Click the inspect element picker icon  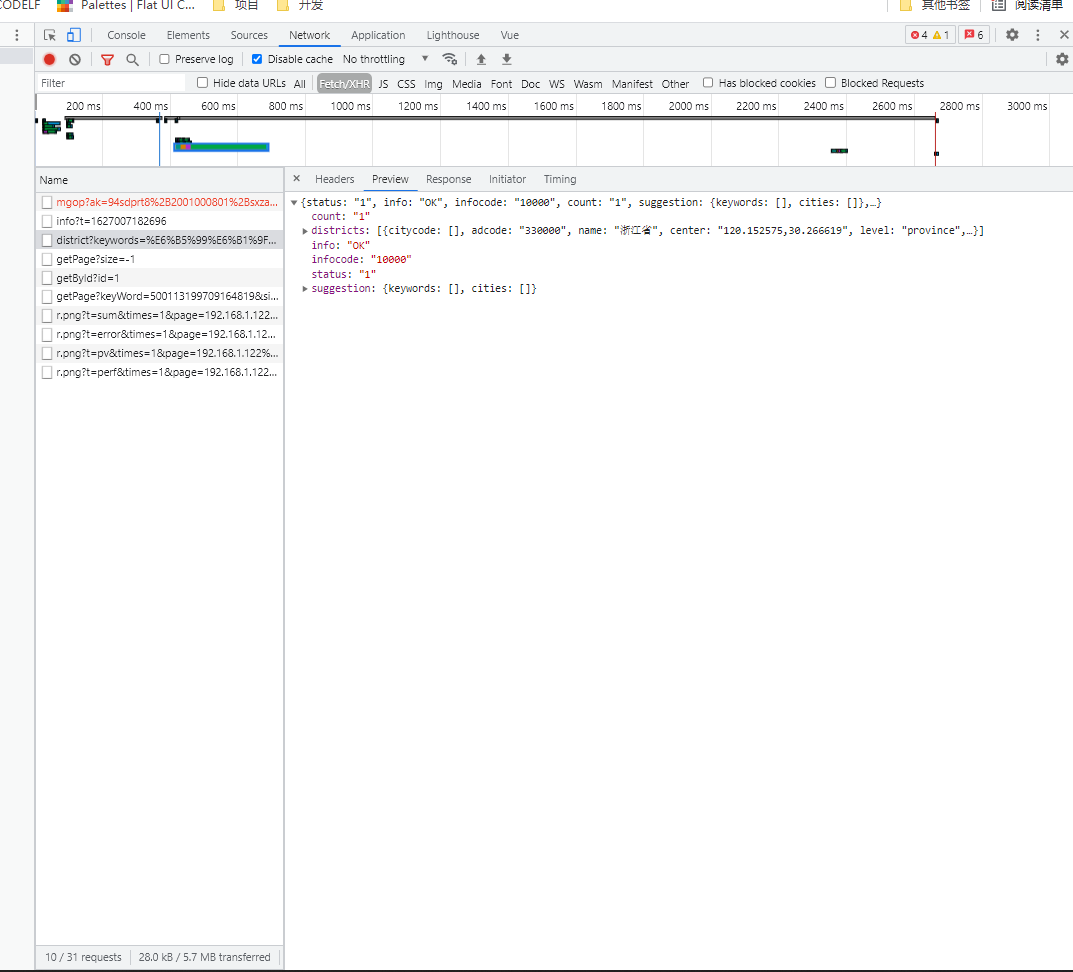pyautogui.click(x=49, y=35)
